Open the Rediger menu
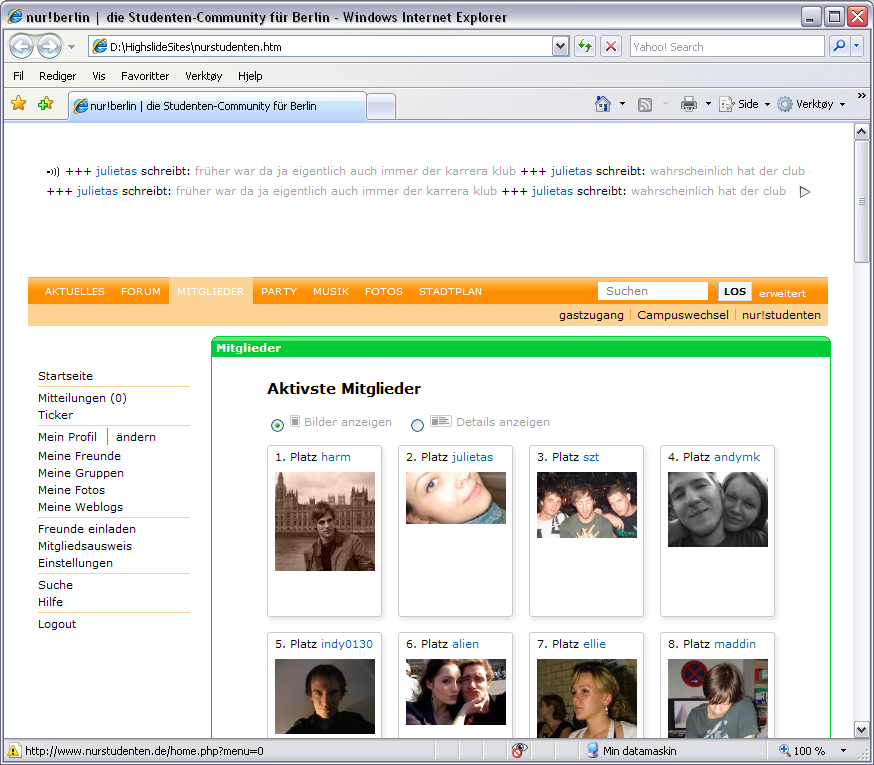874x765 pixels. [57, 76]
